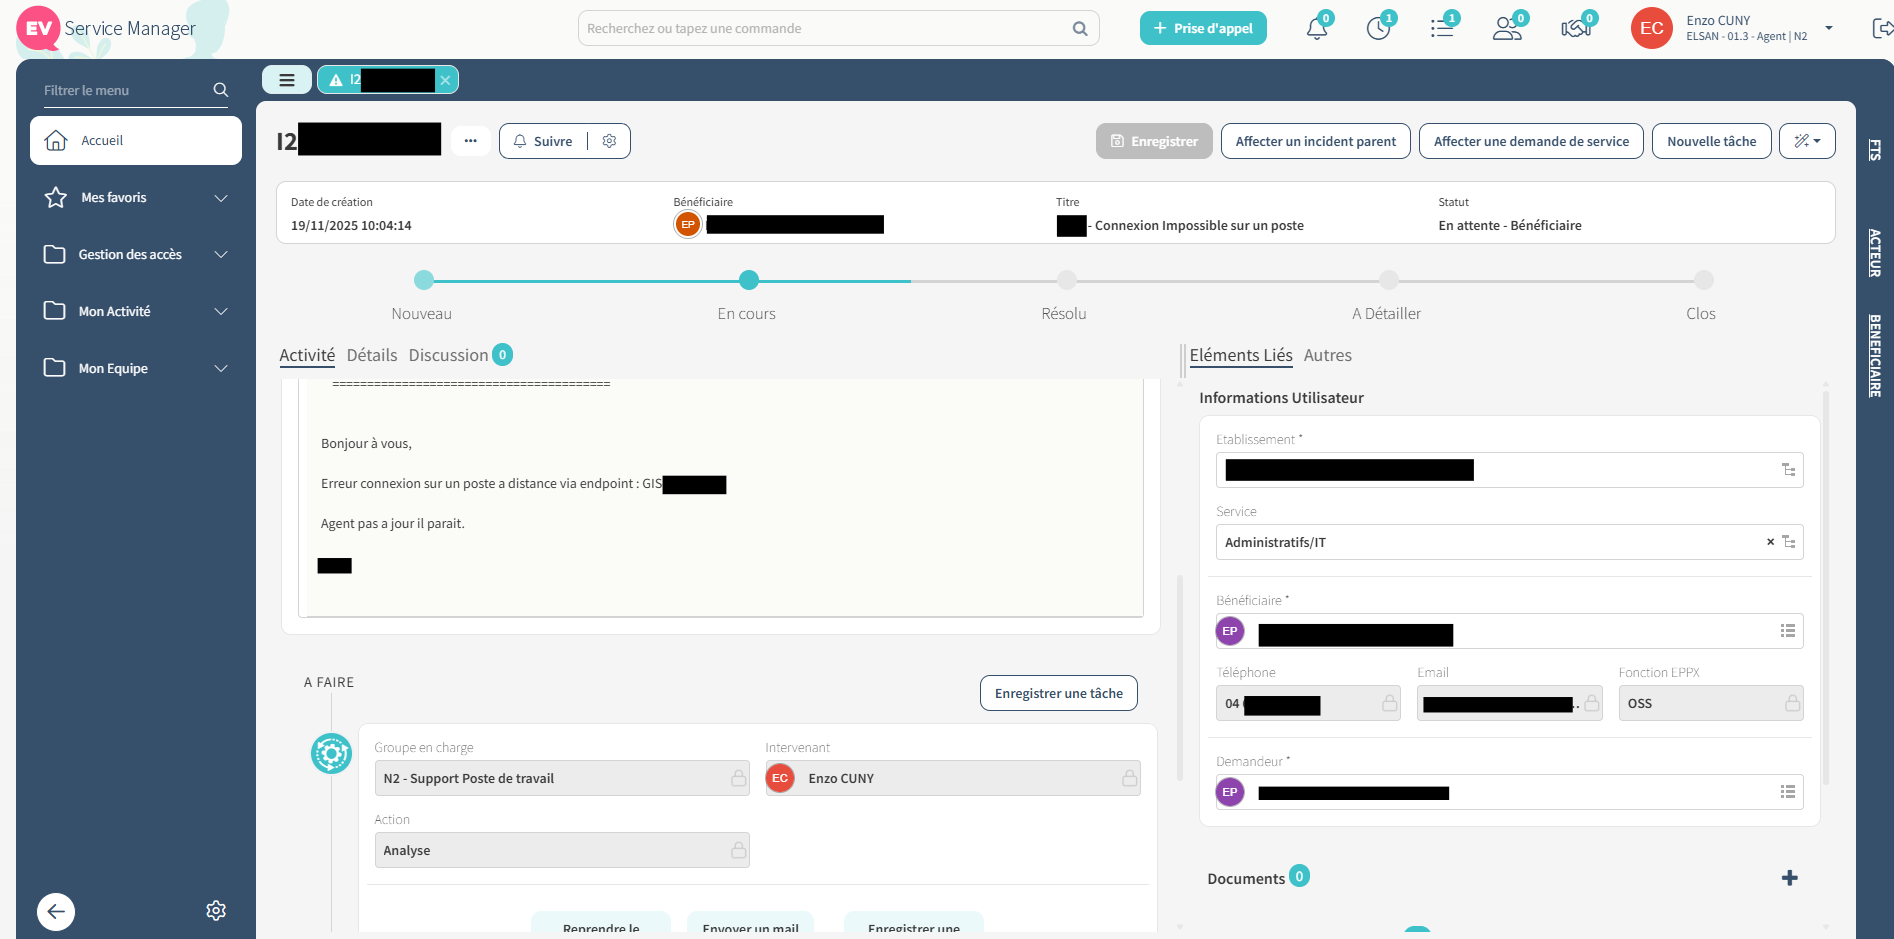Open the handshake icon in header
This screenshot has height=939, width=1894.
coord(1576,28)
